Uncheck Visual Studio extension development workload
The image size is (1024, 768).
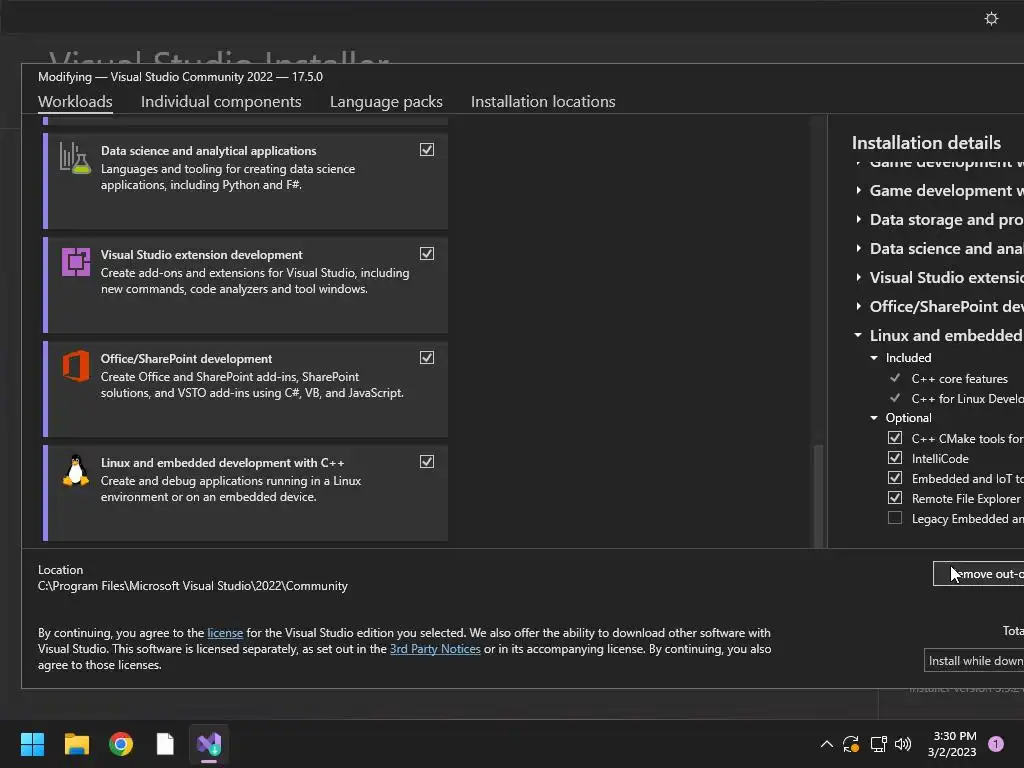coord(427,253)
